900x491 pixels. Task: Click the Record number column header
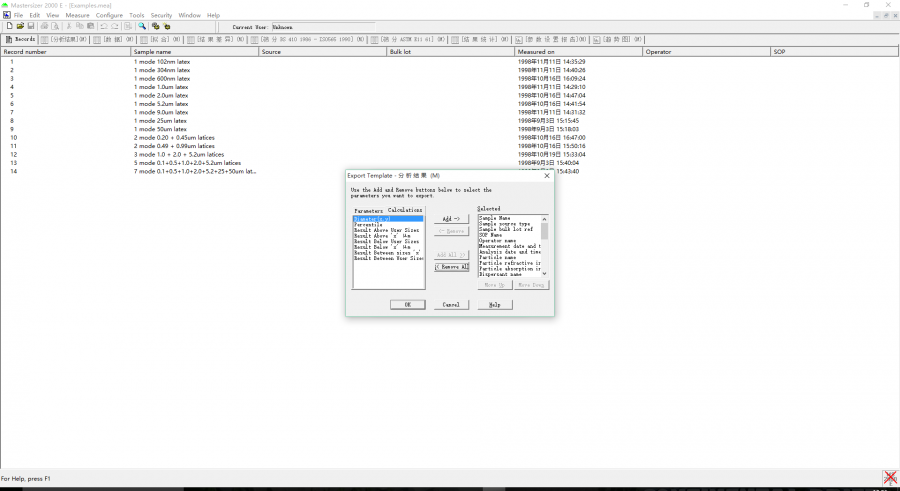[x=65, y=52]
